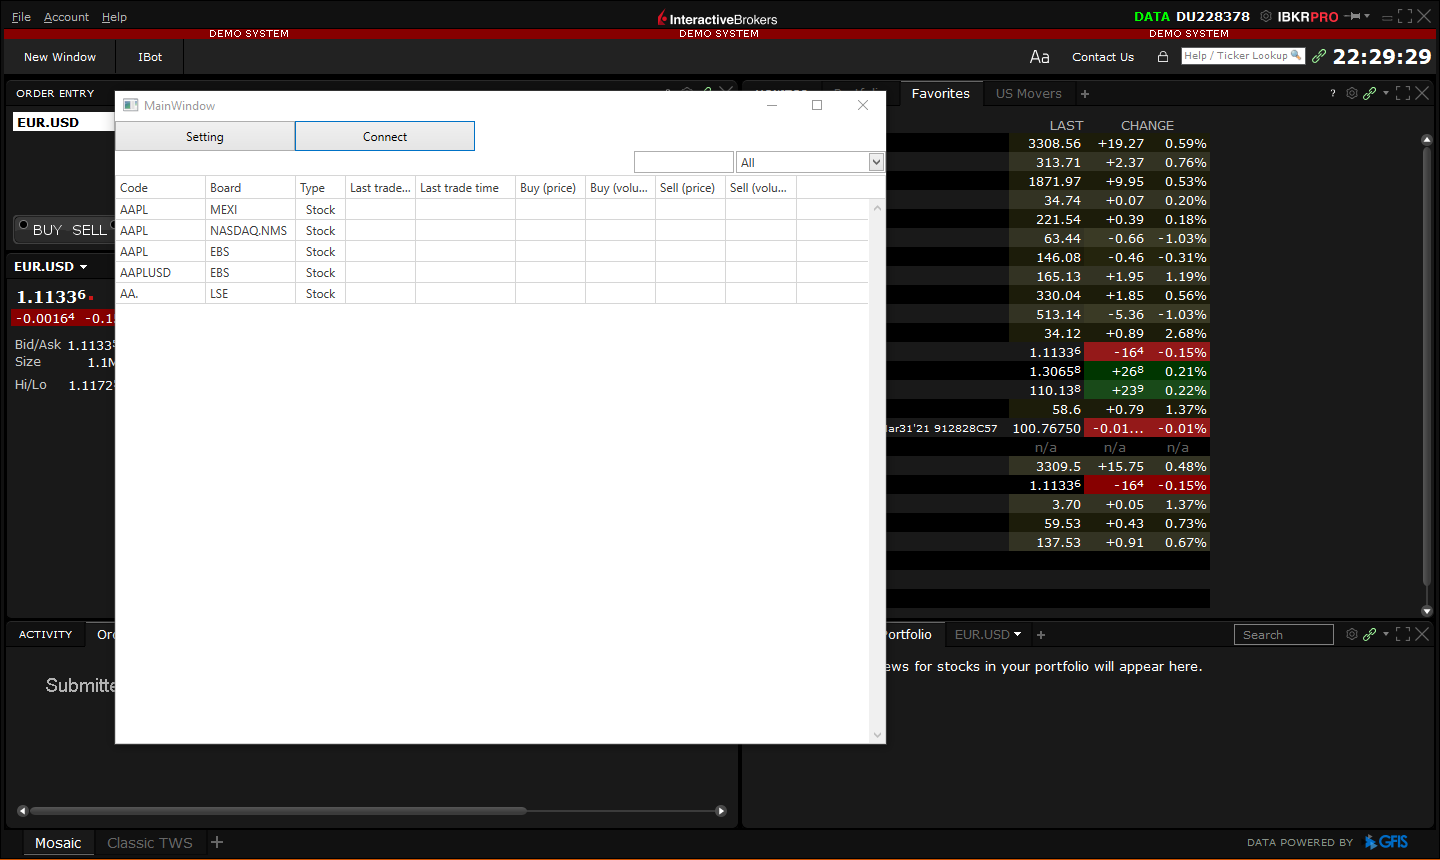The image size is (1440, 860).
Task: Click the green chain link beside clock
Action: click(x=1319, y=56)
